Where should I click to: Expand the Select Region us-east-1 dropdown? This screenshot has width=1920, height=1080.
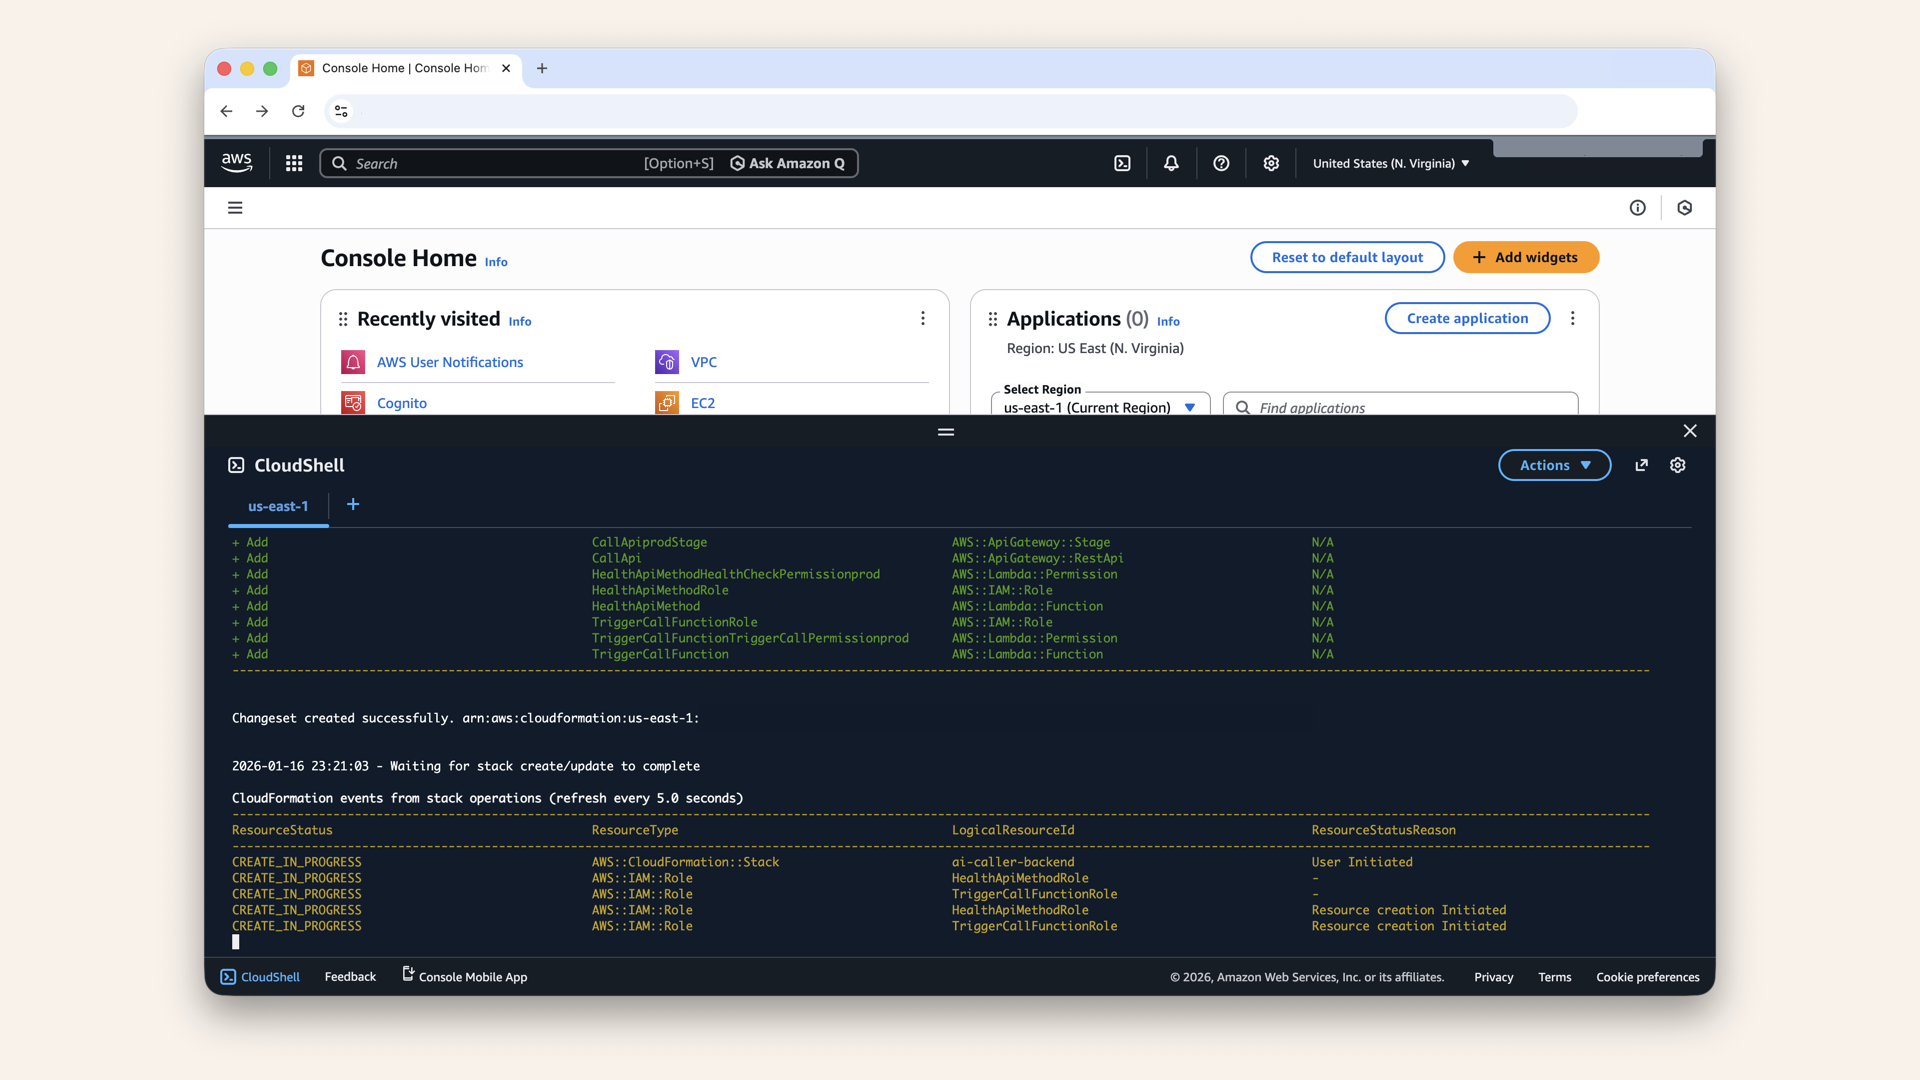(x=1100, y=406)
